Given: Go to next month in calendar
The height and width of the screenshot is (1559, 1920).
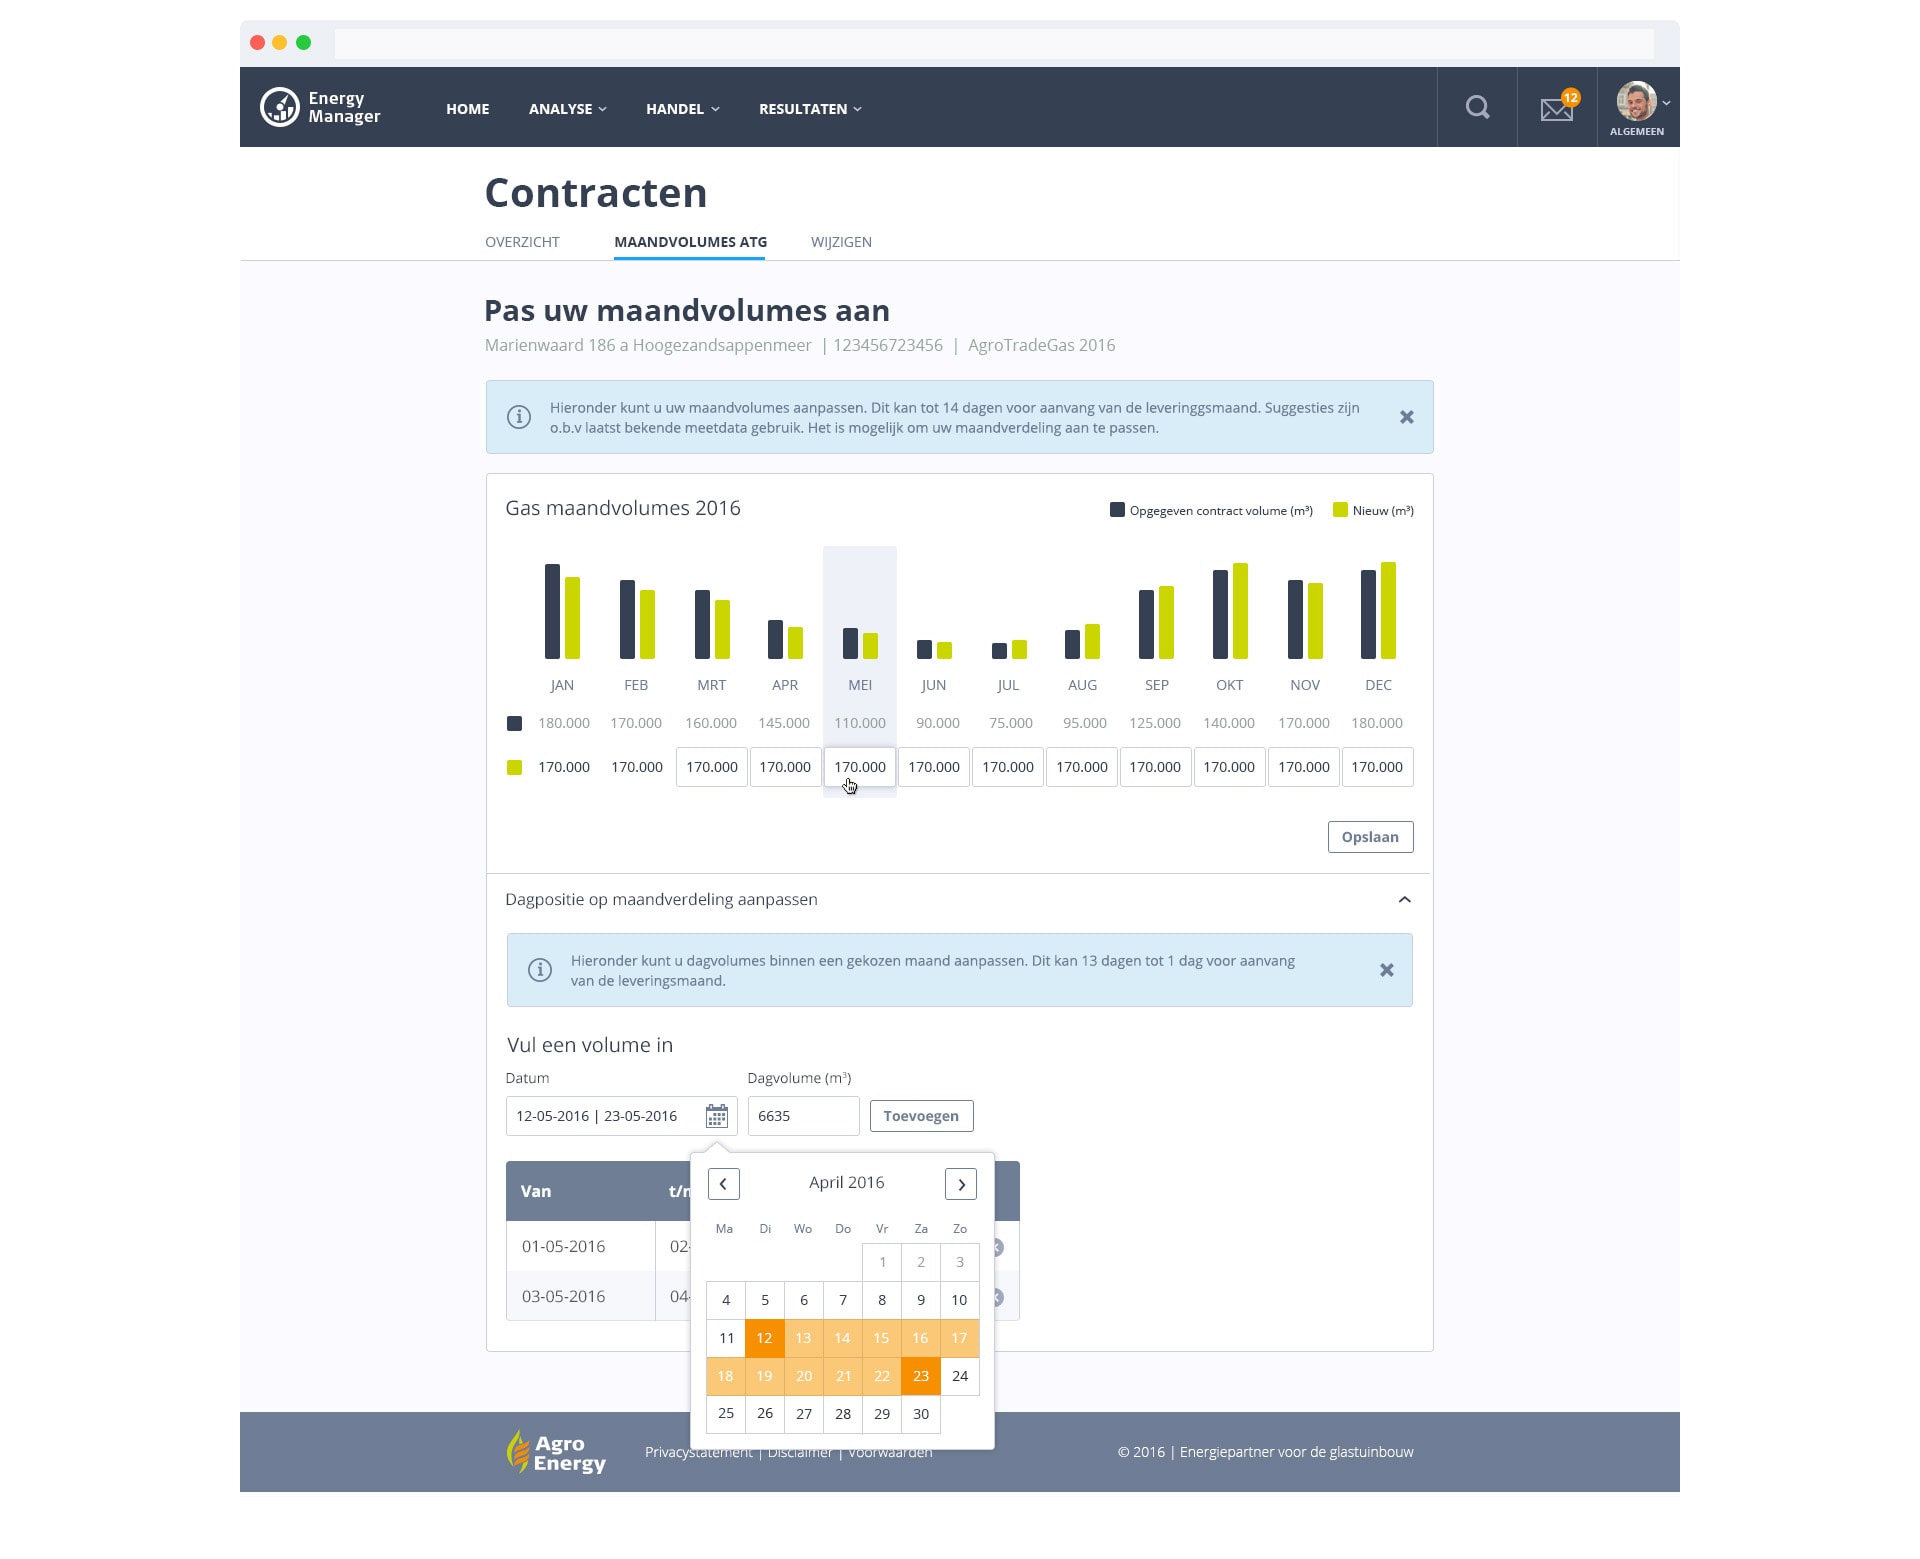Looking at the screenshot, I should [960, 1184].
